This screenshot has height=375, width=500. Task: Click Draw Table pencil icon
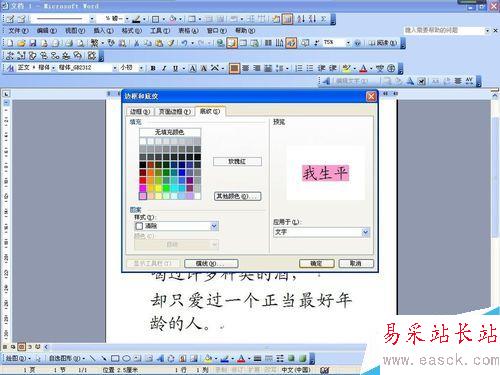click(x=10, y=19)
